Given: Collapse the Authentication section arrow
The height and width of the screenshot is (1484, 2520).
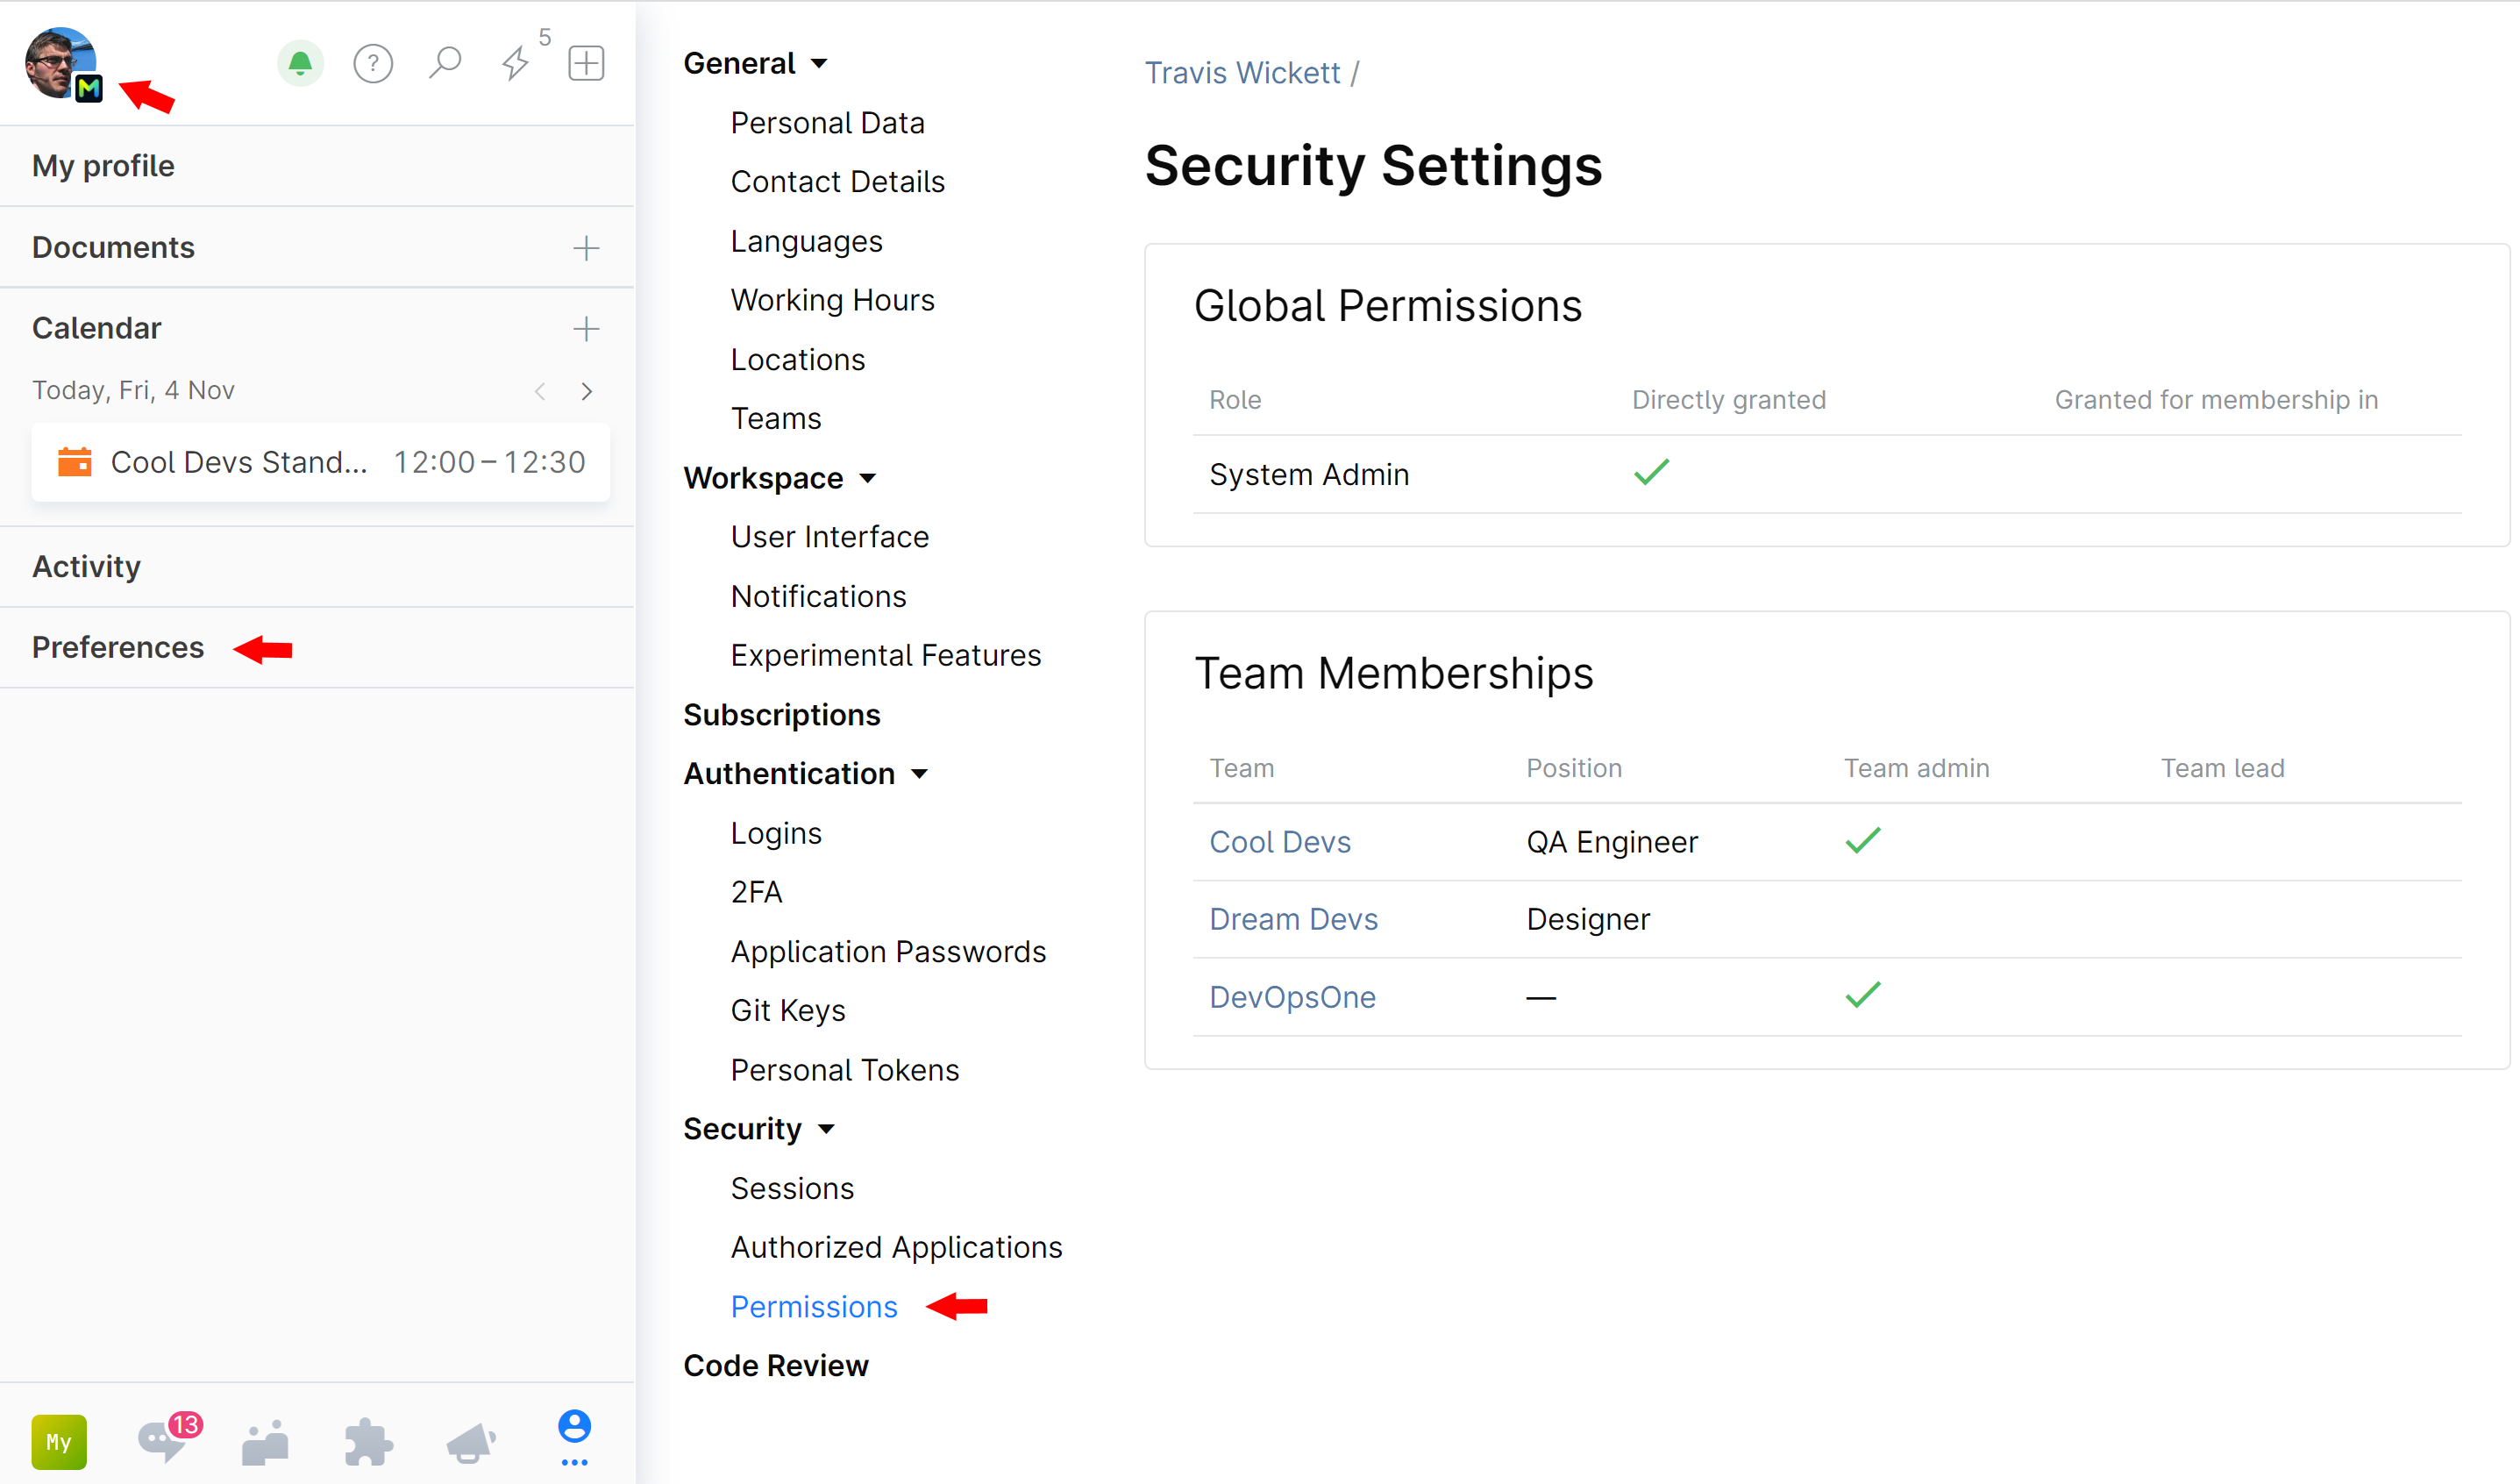Looking at the screenshot, I should (x=920, y=774).
